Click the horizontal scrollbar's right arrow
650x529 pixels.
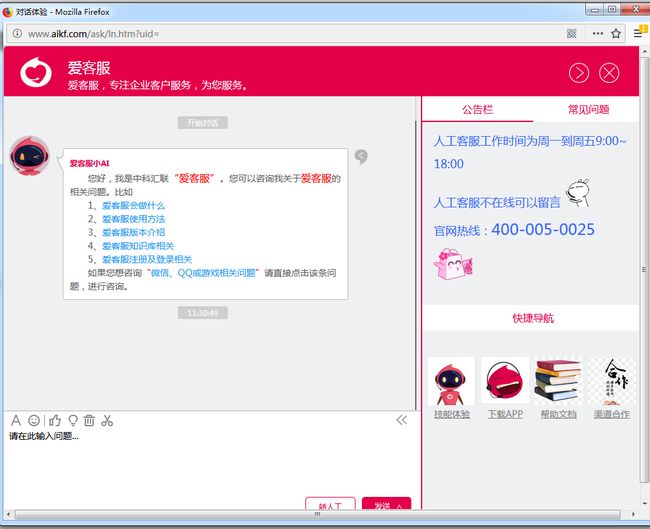633,514
